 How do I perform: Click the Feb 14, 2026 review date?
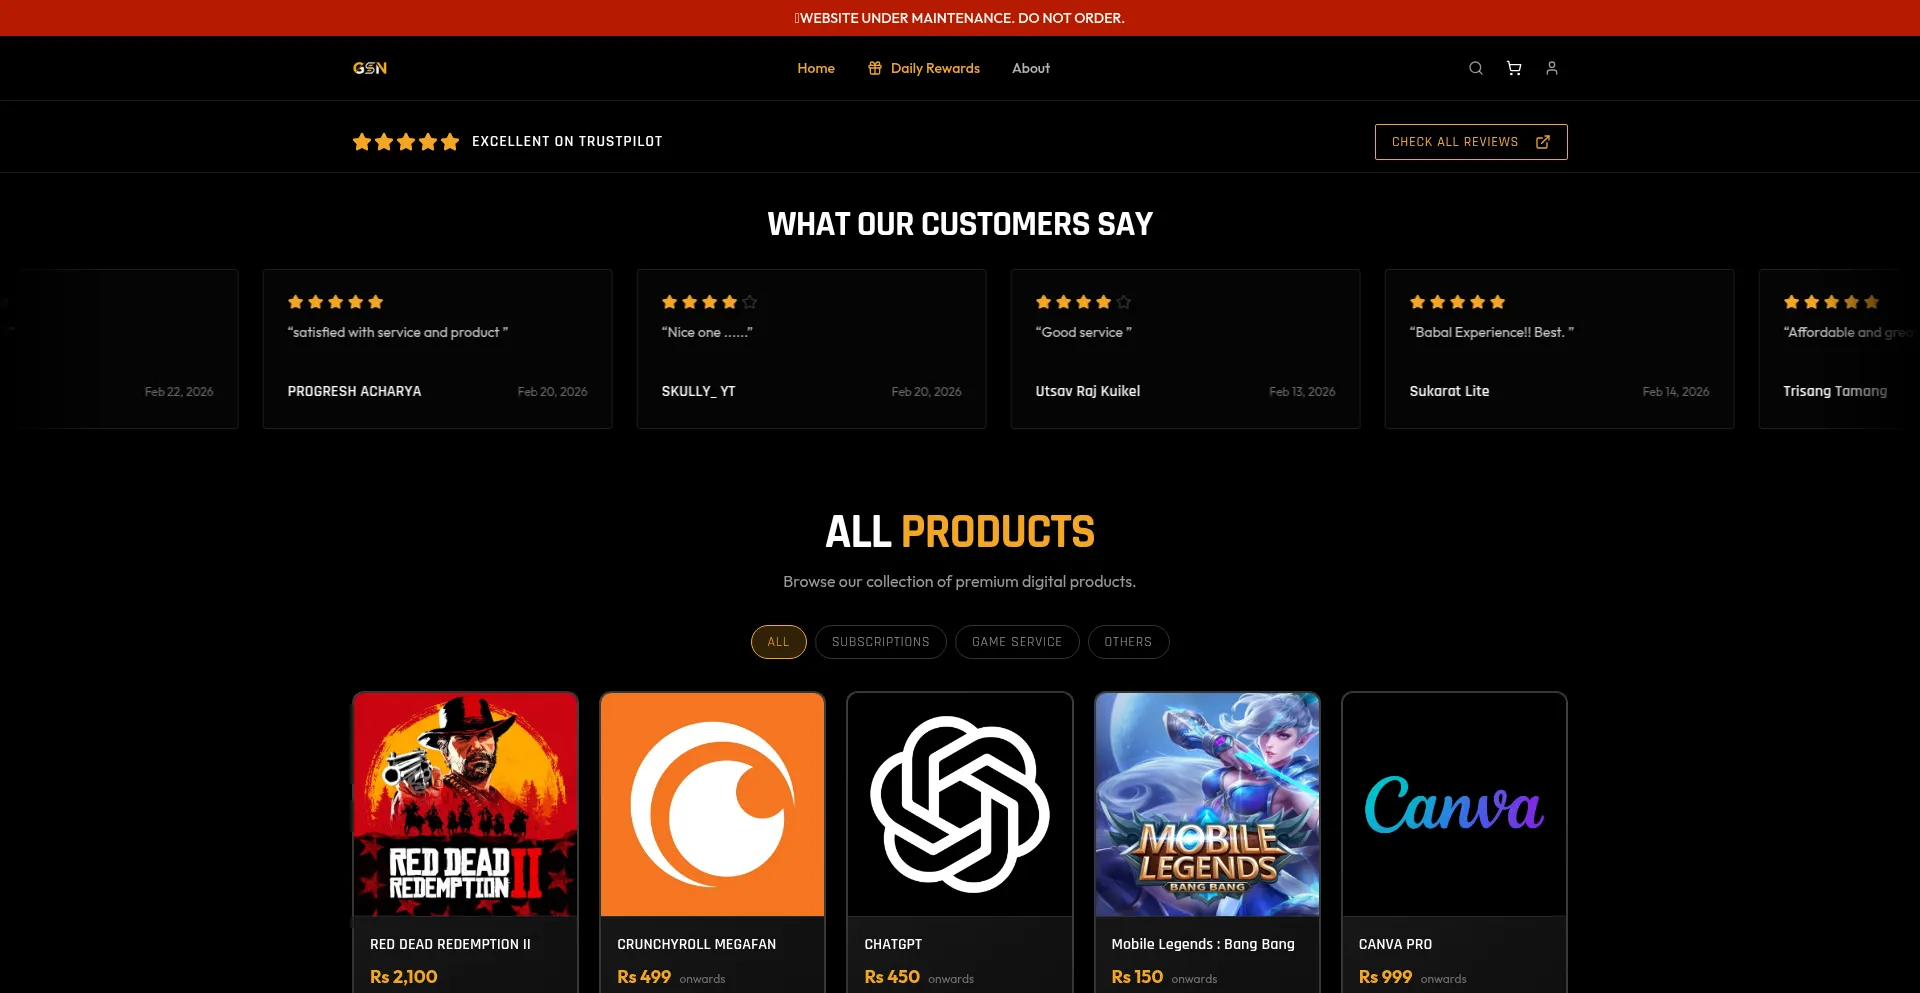(x=1676, y=392)
